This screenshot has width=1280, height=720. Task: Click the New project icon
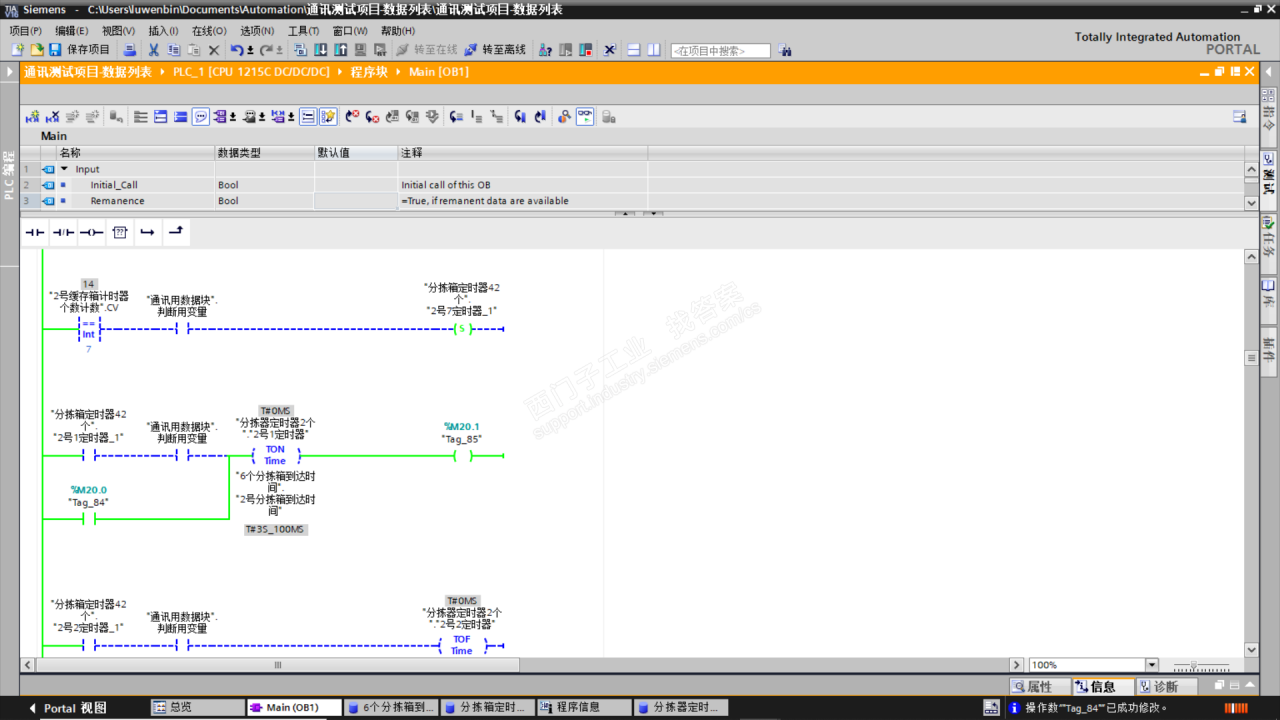point(17,50)
